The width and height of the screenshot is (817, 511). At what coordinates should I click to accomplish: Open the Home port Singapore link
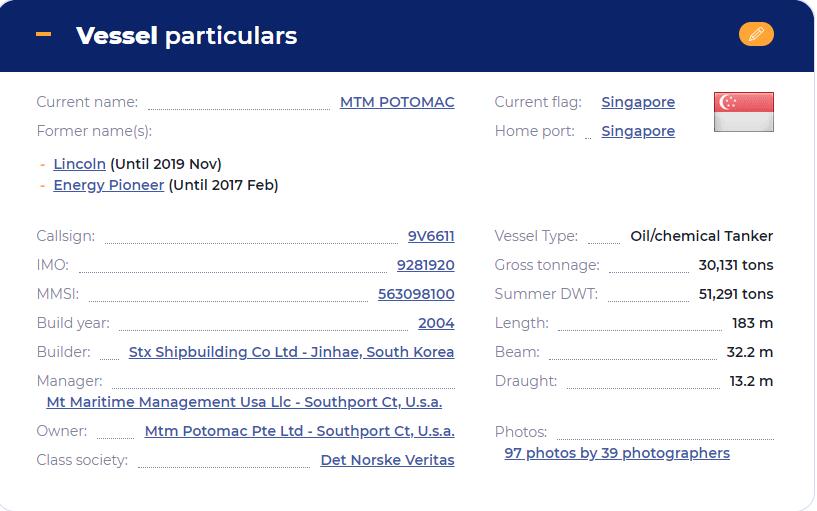pyautogui.click(x=638, y=131)
